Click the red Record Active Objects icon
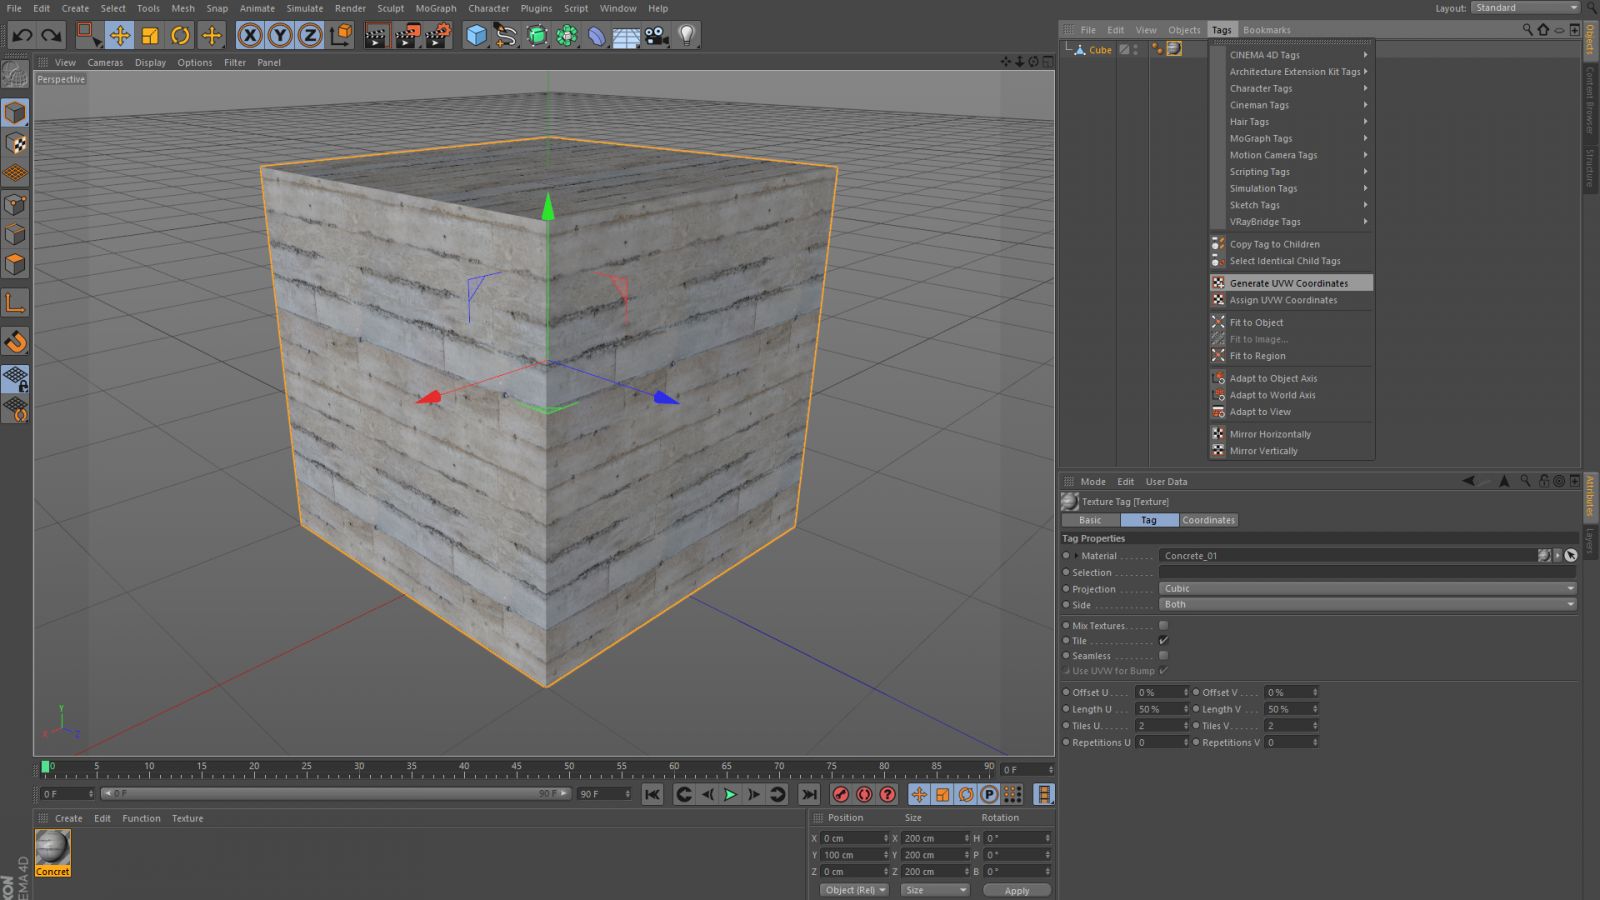Screen dimensions: 1600x900 (841, 794)
